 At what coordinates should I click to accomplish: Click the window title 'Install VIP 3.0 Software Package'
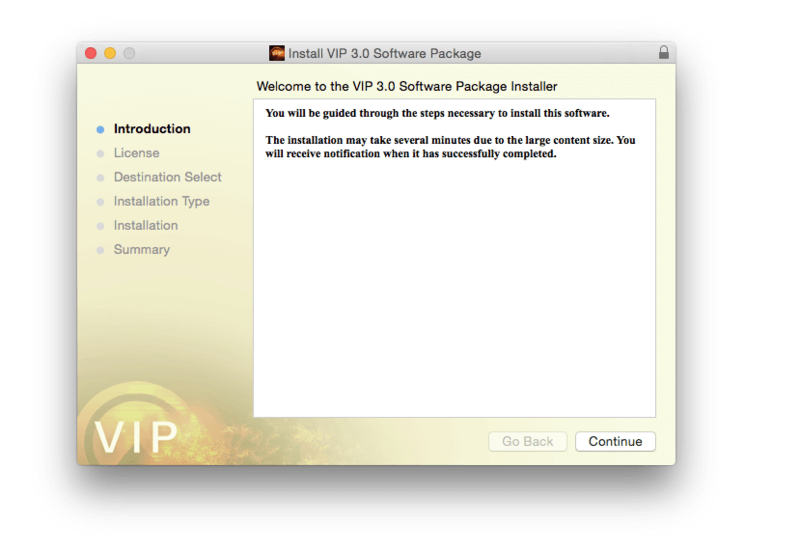coord(384,54)
